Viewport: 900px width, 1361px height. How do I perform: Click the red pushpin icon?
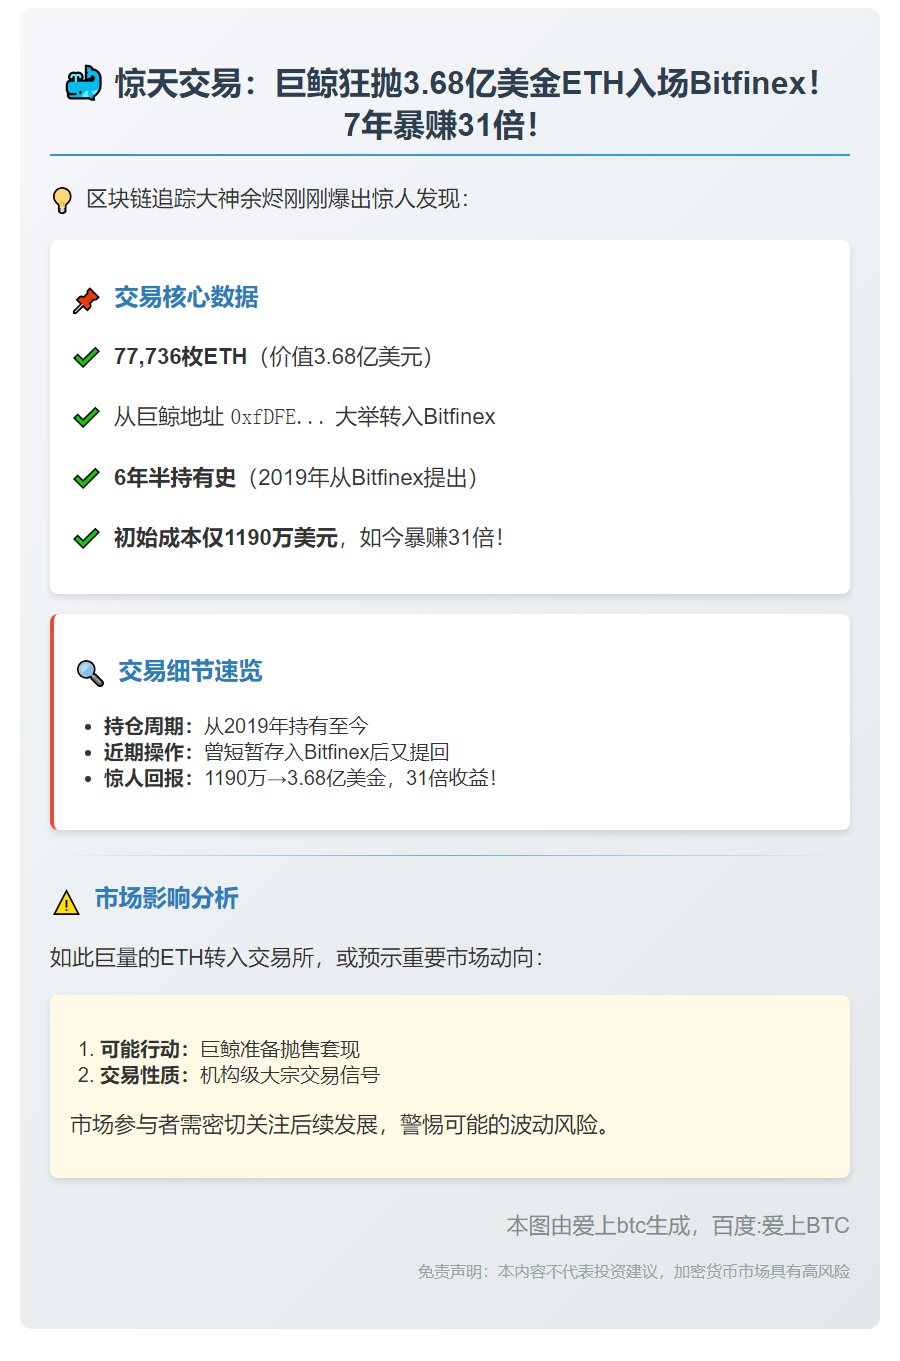click(86, 299)
